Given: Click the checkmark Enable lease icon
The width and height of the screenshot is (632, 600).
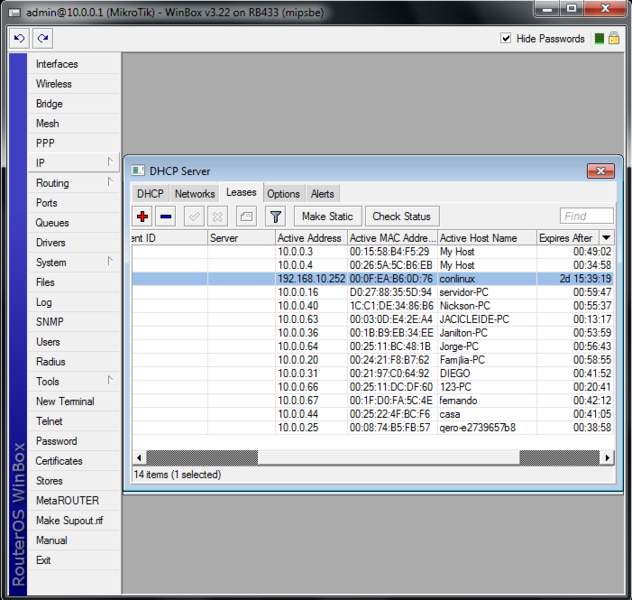Looking at the screenshot, I should pyautogui.click(x=194, y=216).
